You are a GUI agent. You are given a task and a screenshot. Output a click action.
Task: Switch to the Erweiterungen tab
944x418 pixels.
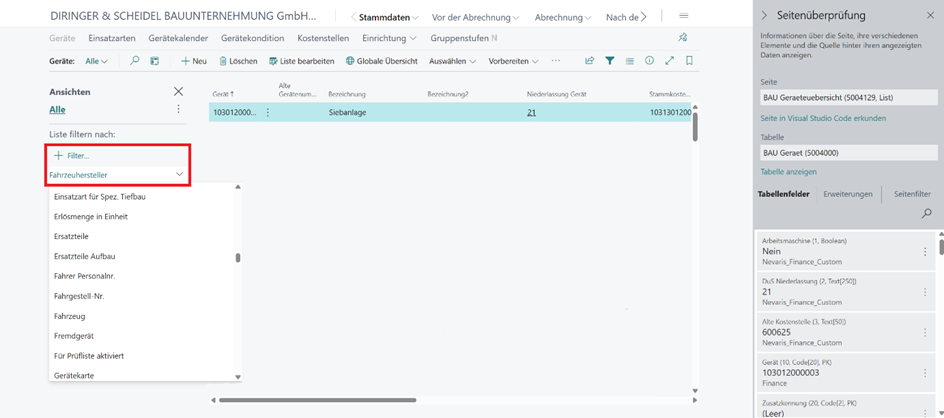click(847, 194)
